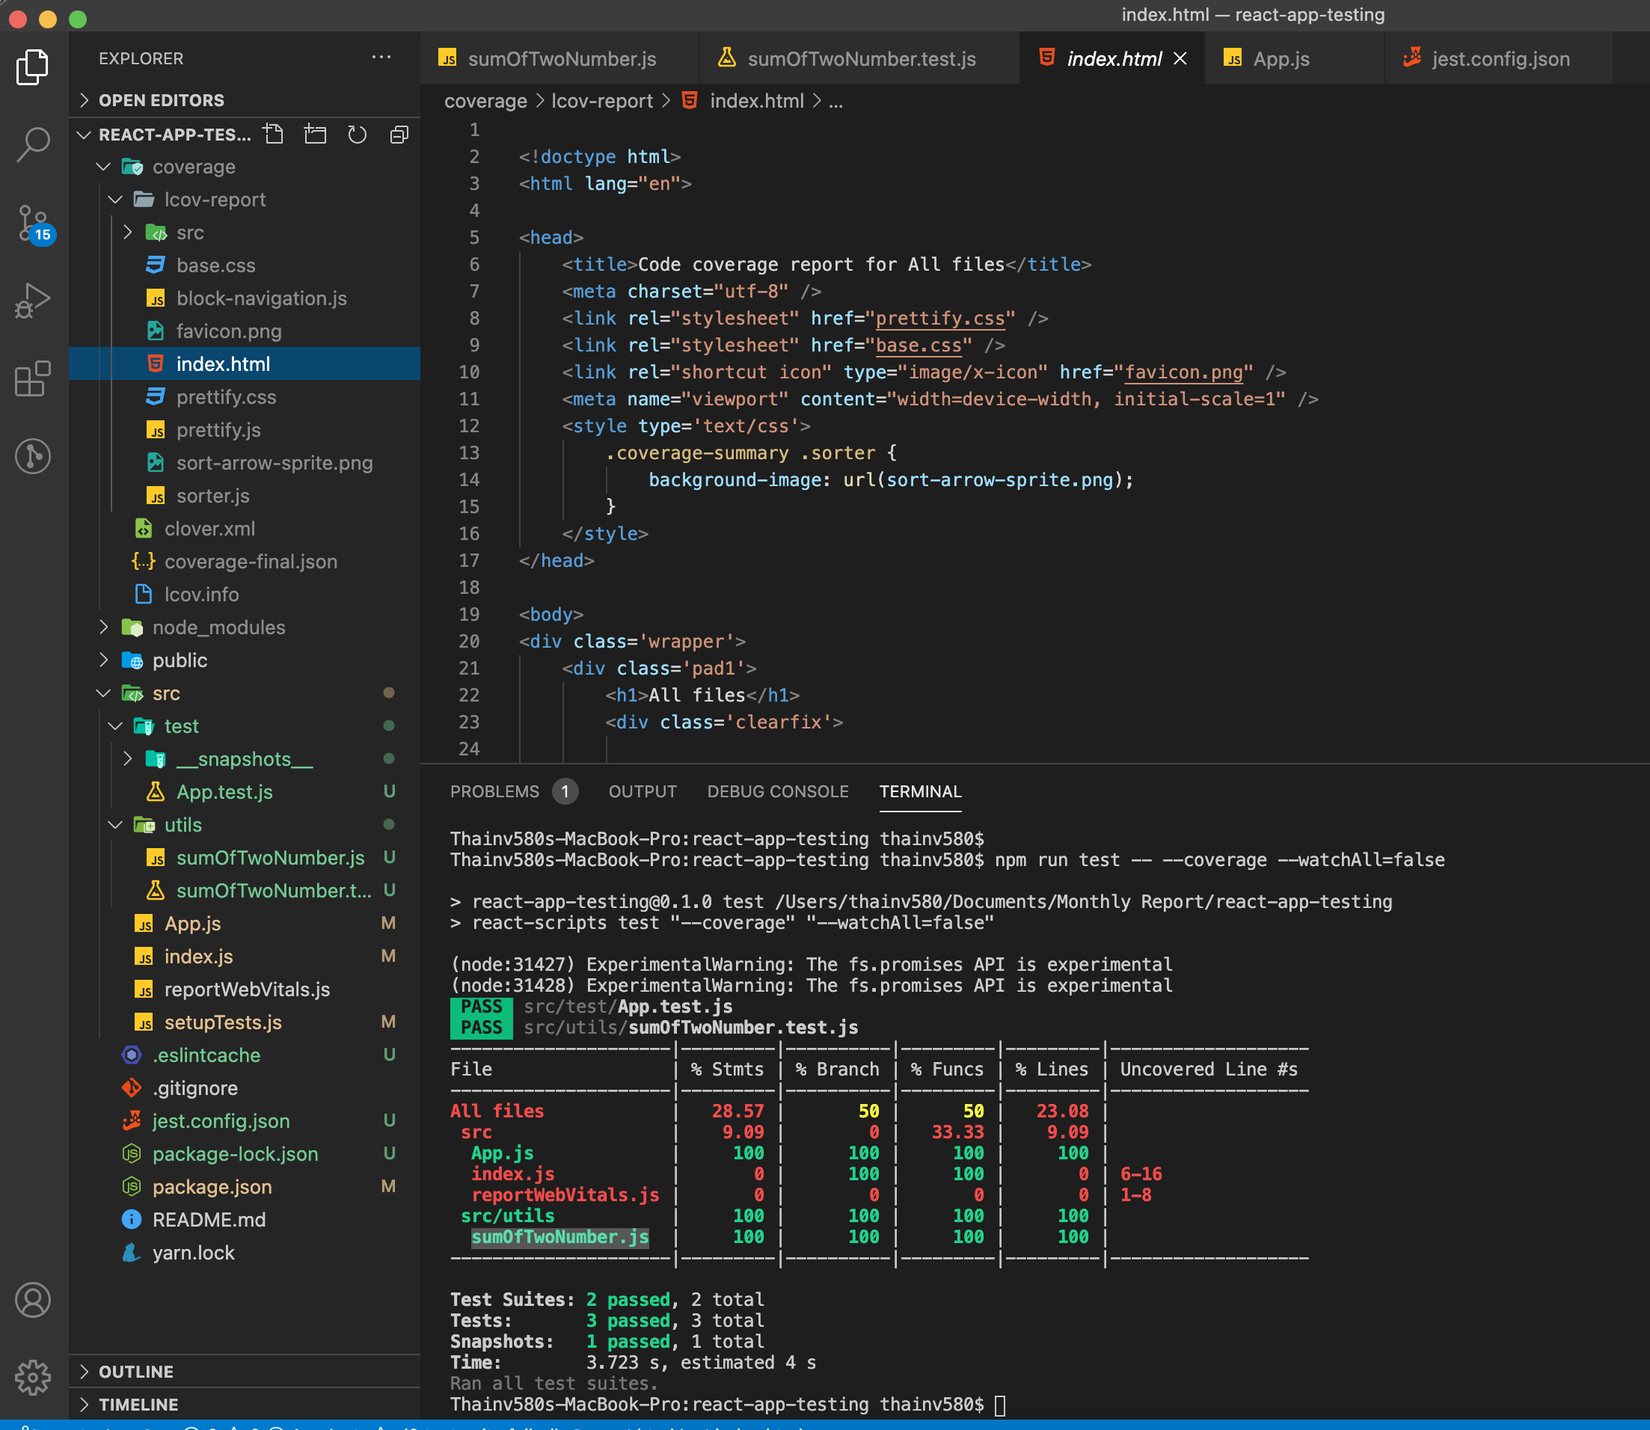
Task: Open Source Control view with 15 badge
Action: pyautogui.click(x=33, y=222)
